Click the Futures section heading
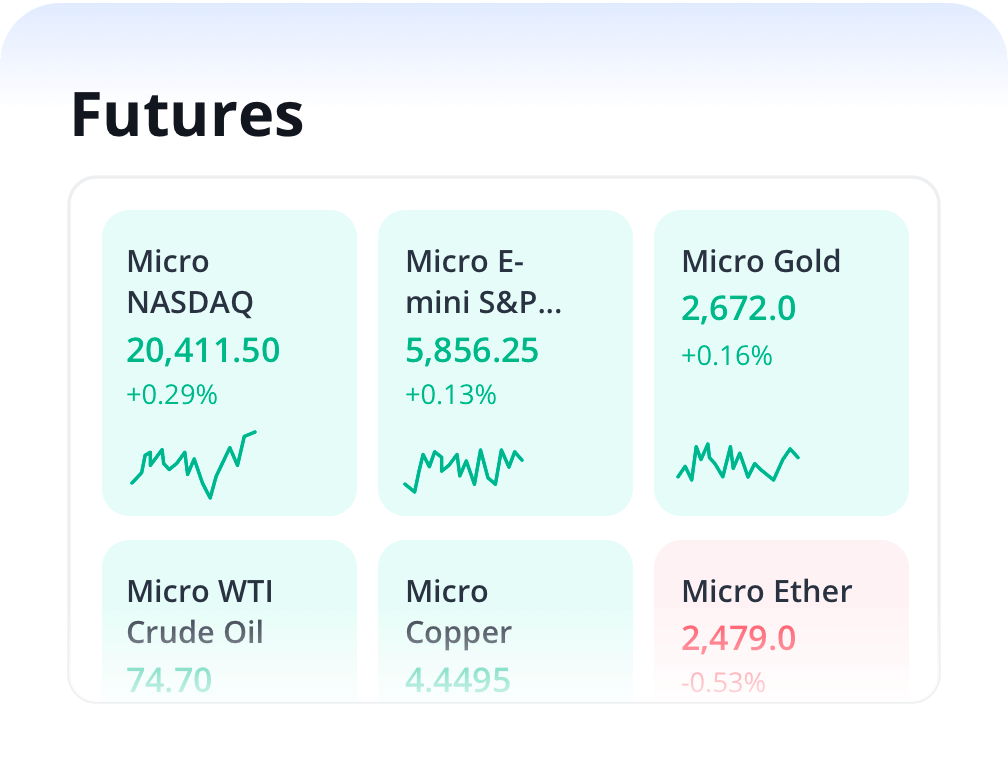The image size is (1008, 771). click(187, 114)
